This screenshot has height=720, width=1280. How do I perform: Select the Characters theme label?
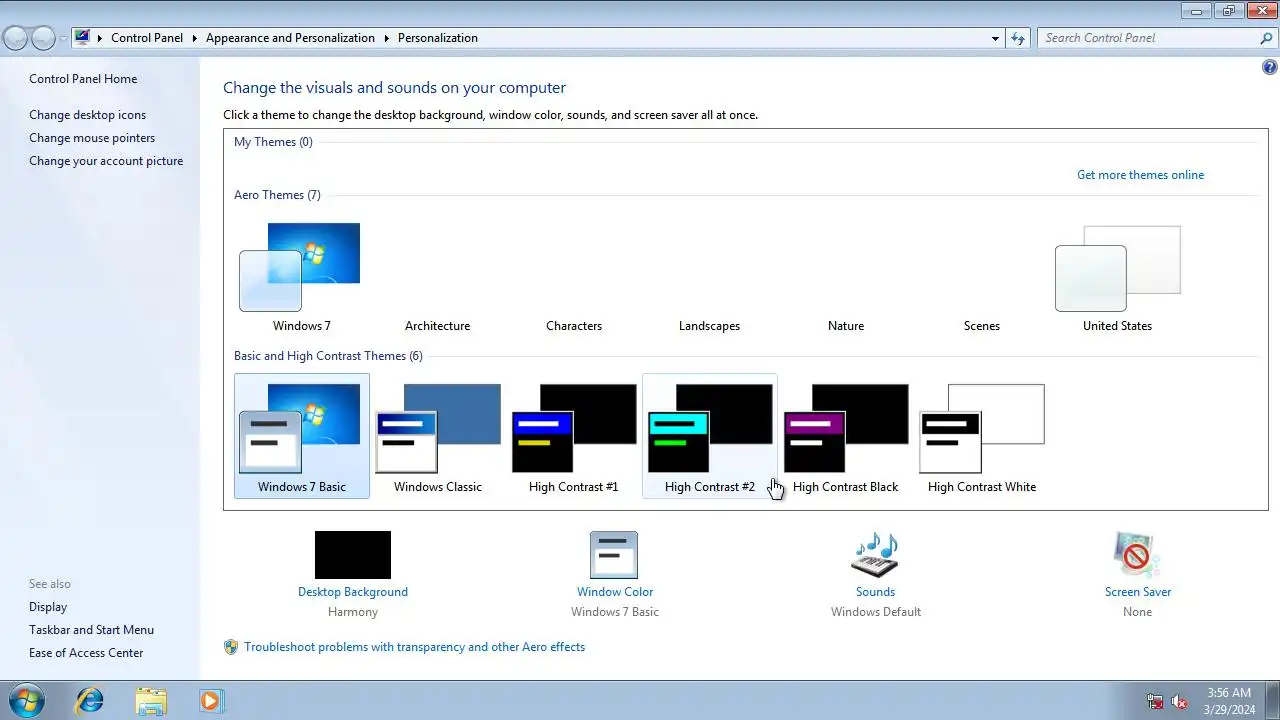coord(574,326)
